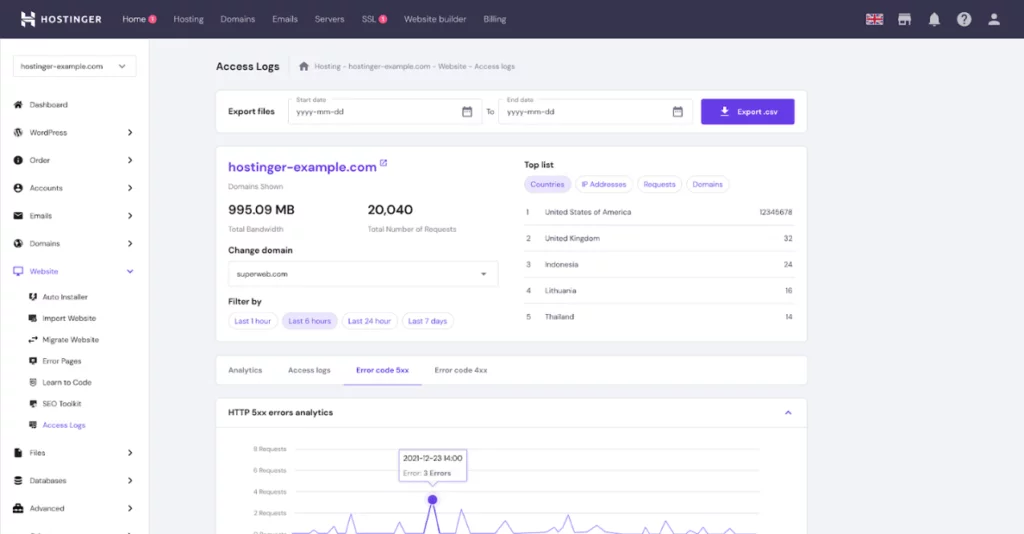1024x534 pixels.
Task: Click the Domains globe icon in sidebar
Action: 18,243
